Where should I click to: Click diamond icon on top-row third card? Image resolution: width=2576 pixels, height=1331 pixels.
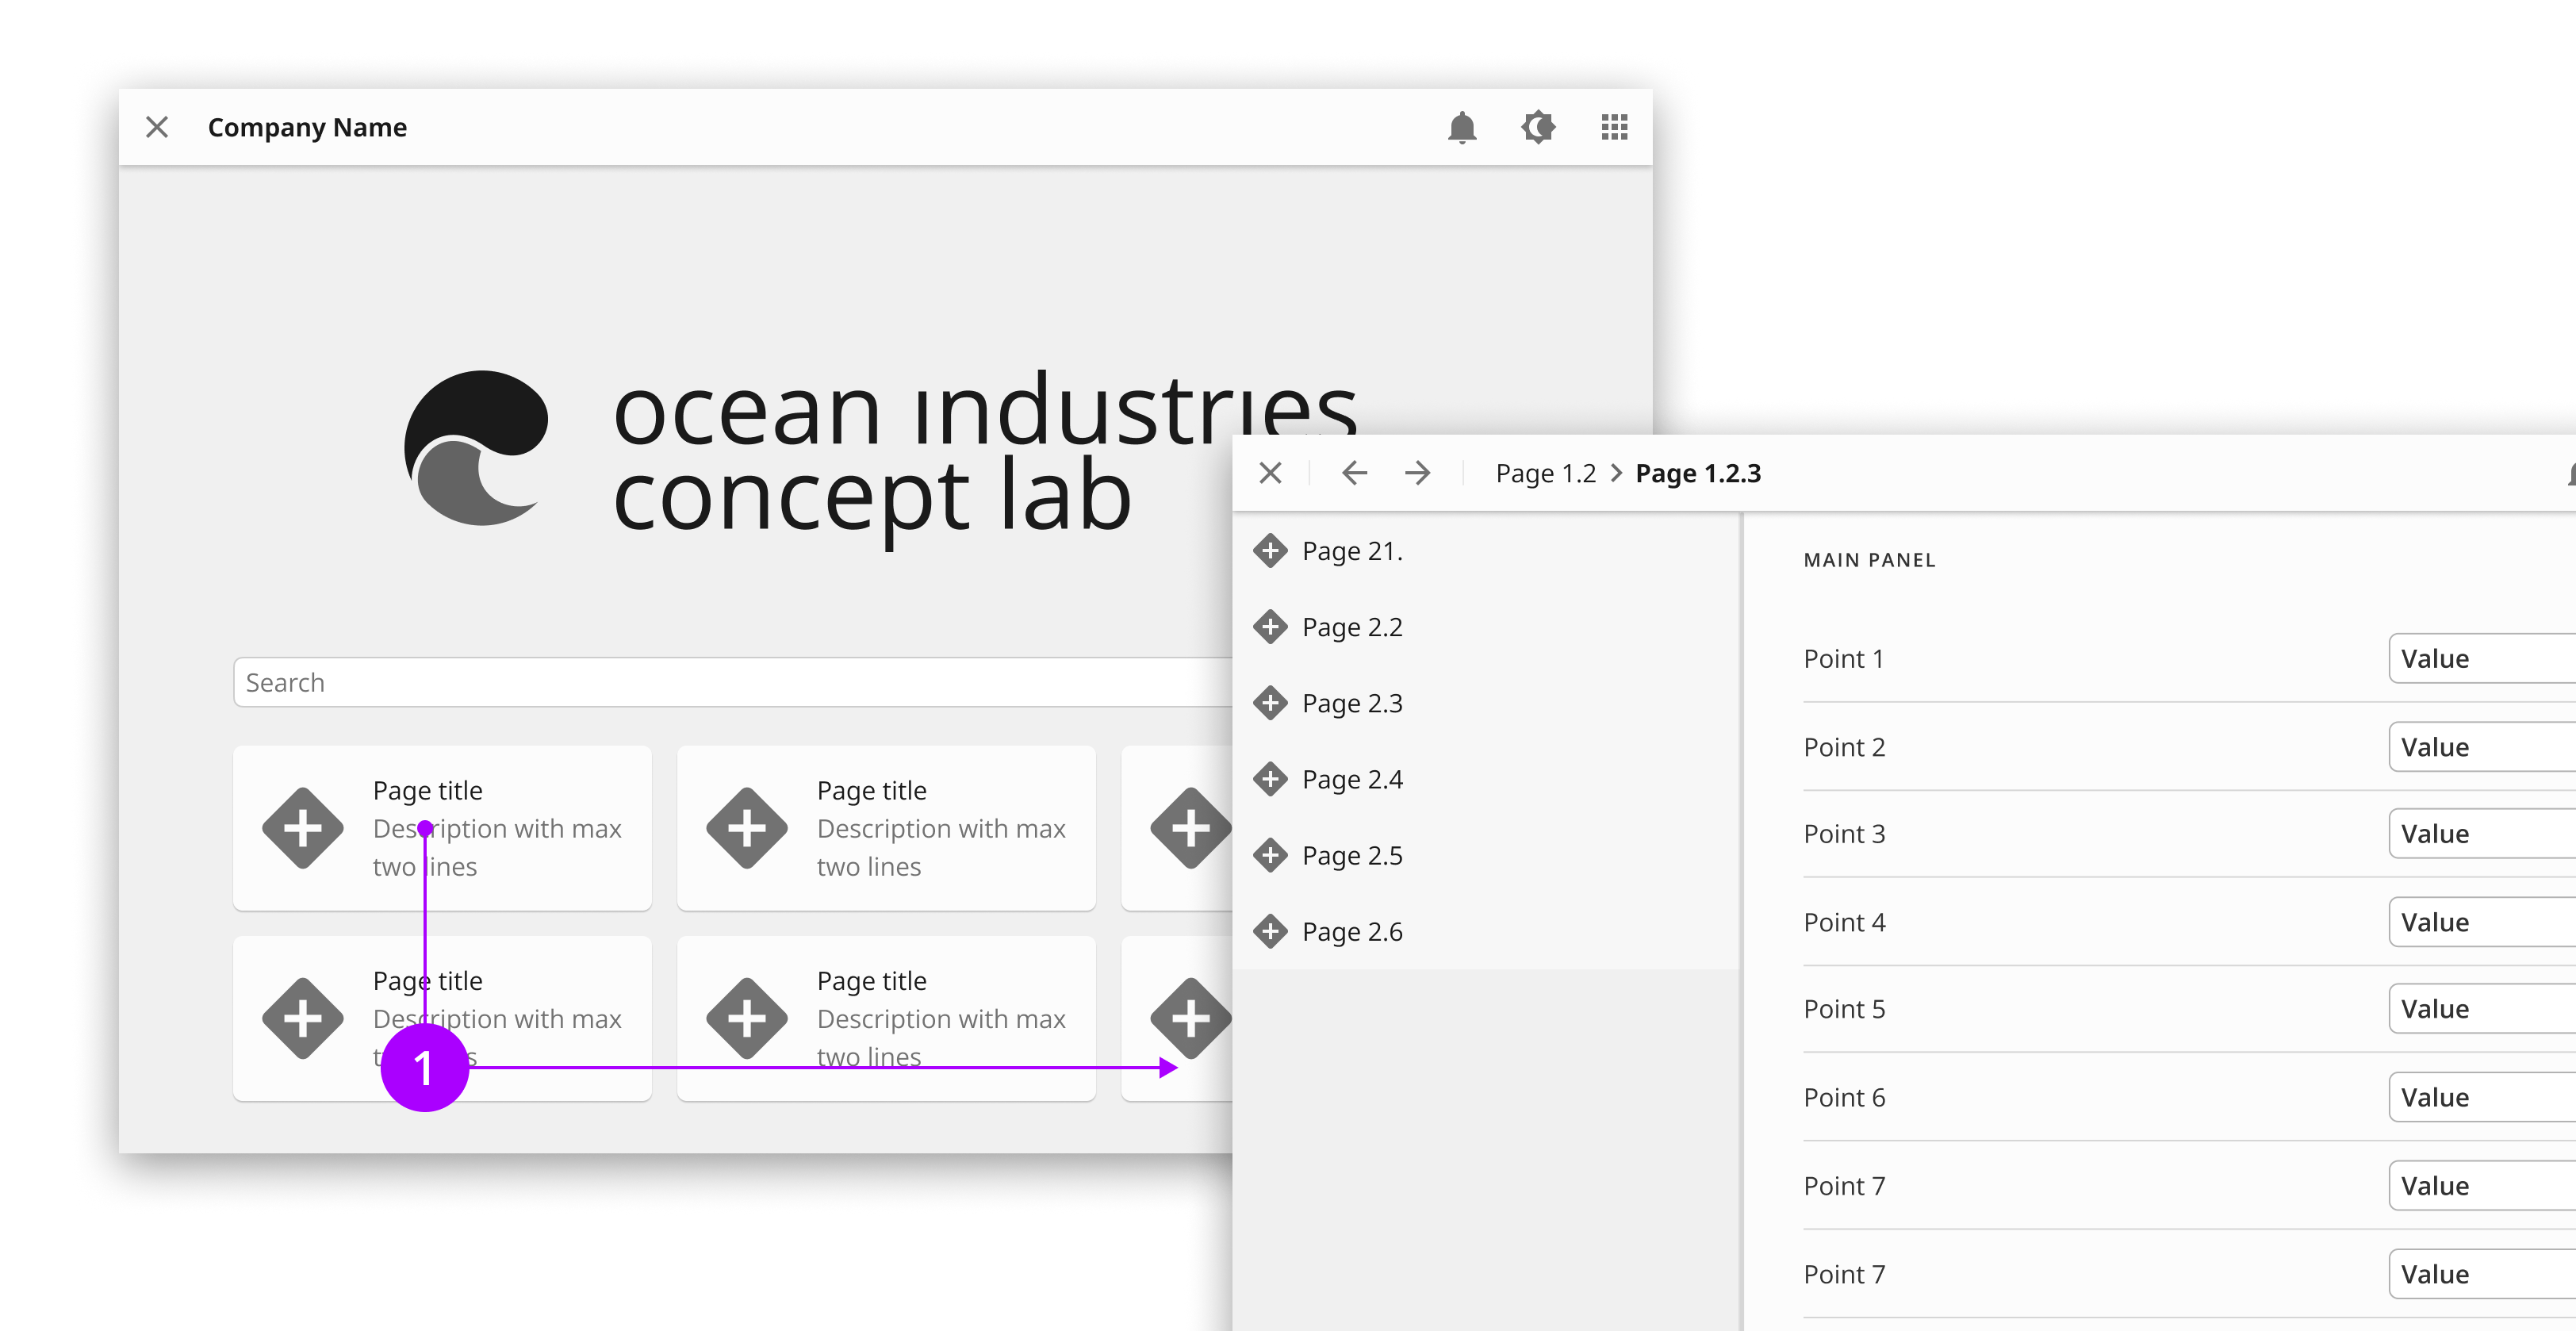[1190, 828]
